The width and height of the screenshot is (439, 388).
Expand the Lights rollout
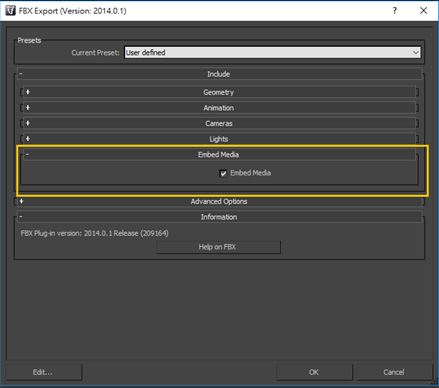[219, 139]
